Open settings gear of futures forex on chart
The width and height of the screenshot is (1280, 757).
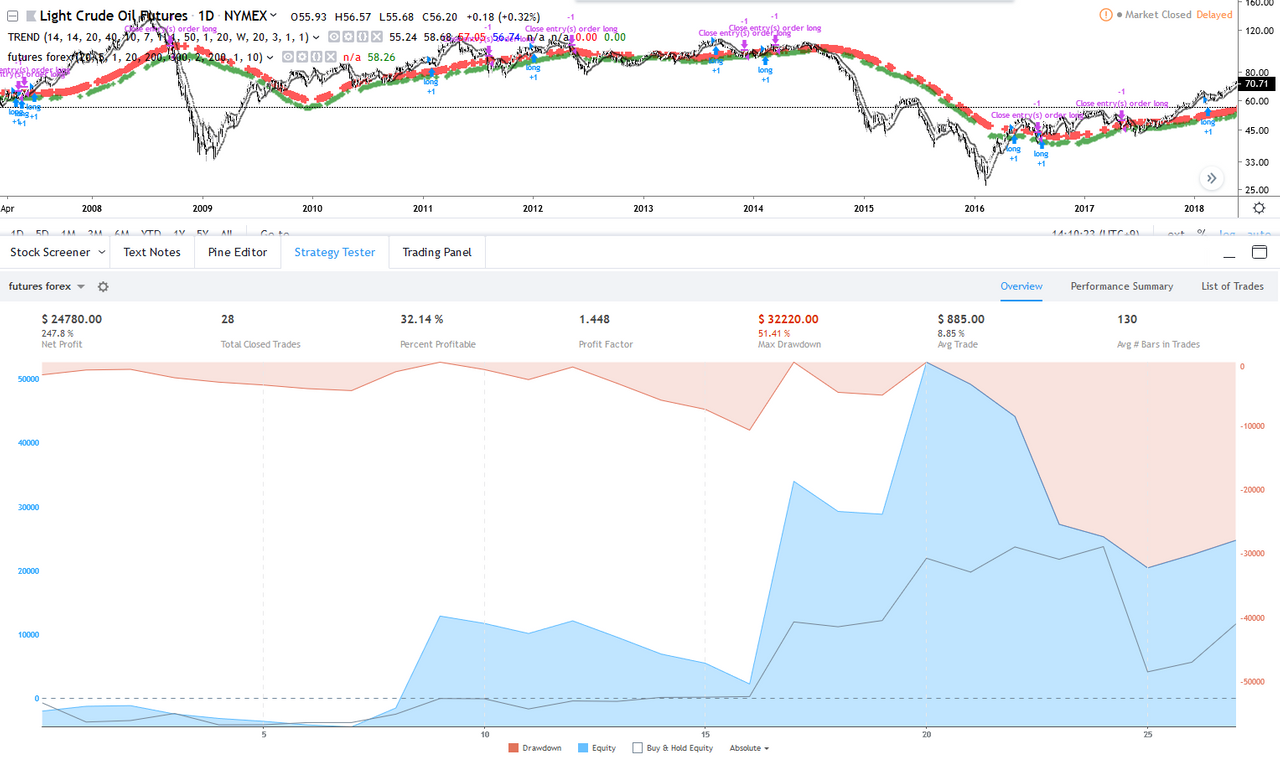[x=302, y=57]
